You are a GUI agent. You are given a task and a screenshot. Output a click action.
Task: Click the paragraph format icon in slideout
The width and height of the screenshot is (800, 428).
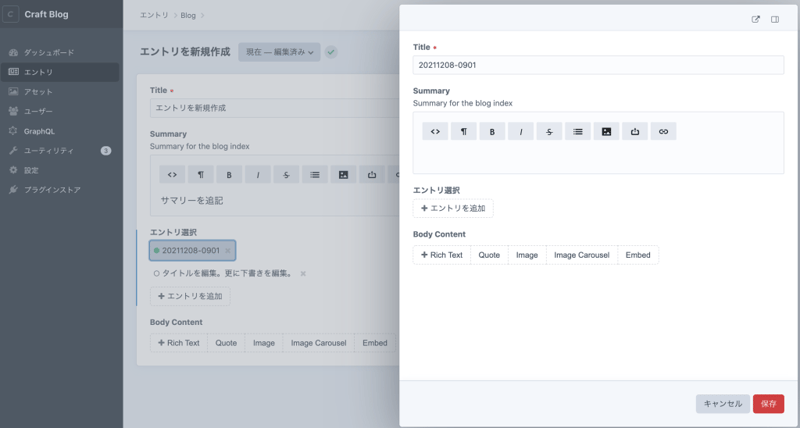463,131
